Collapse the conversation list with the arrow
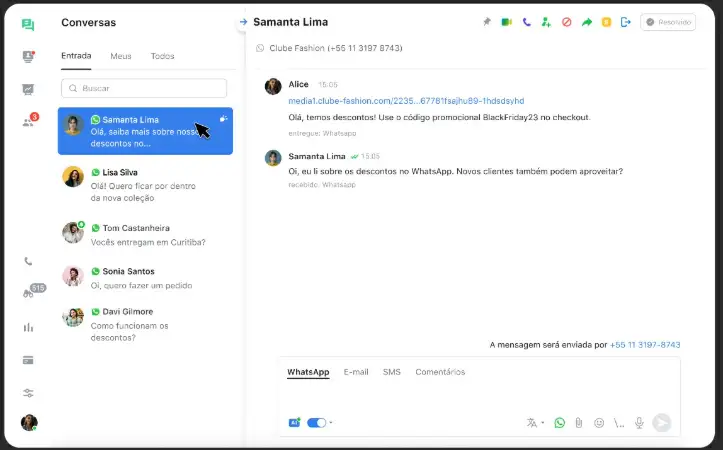723x450 pixels. pos(242,22)
